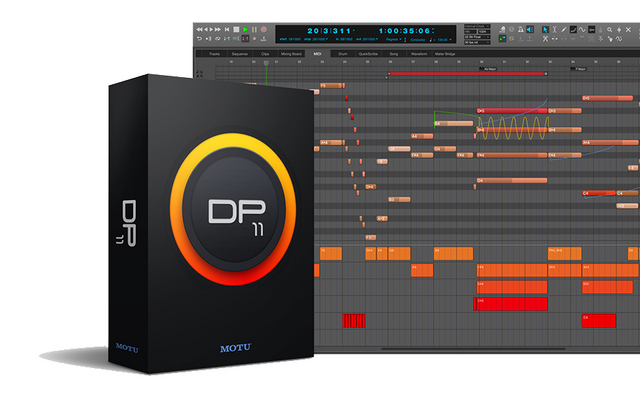Open the Internal Clock dropdown
The image size is (640, 396).
tap(477, 26)
